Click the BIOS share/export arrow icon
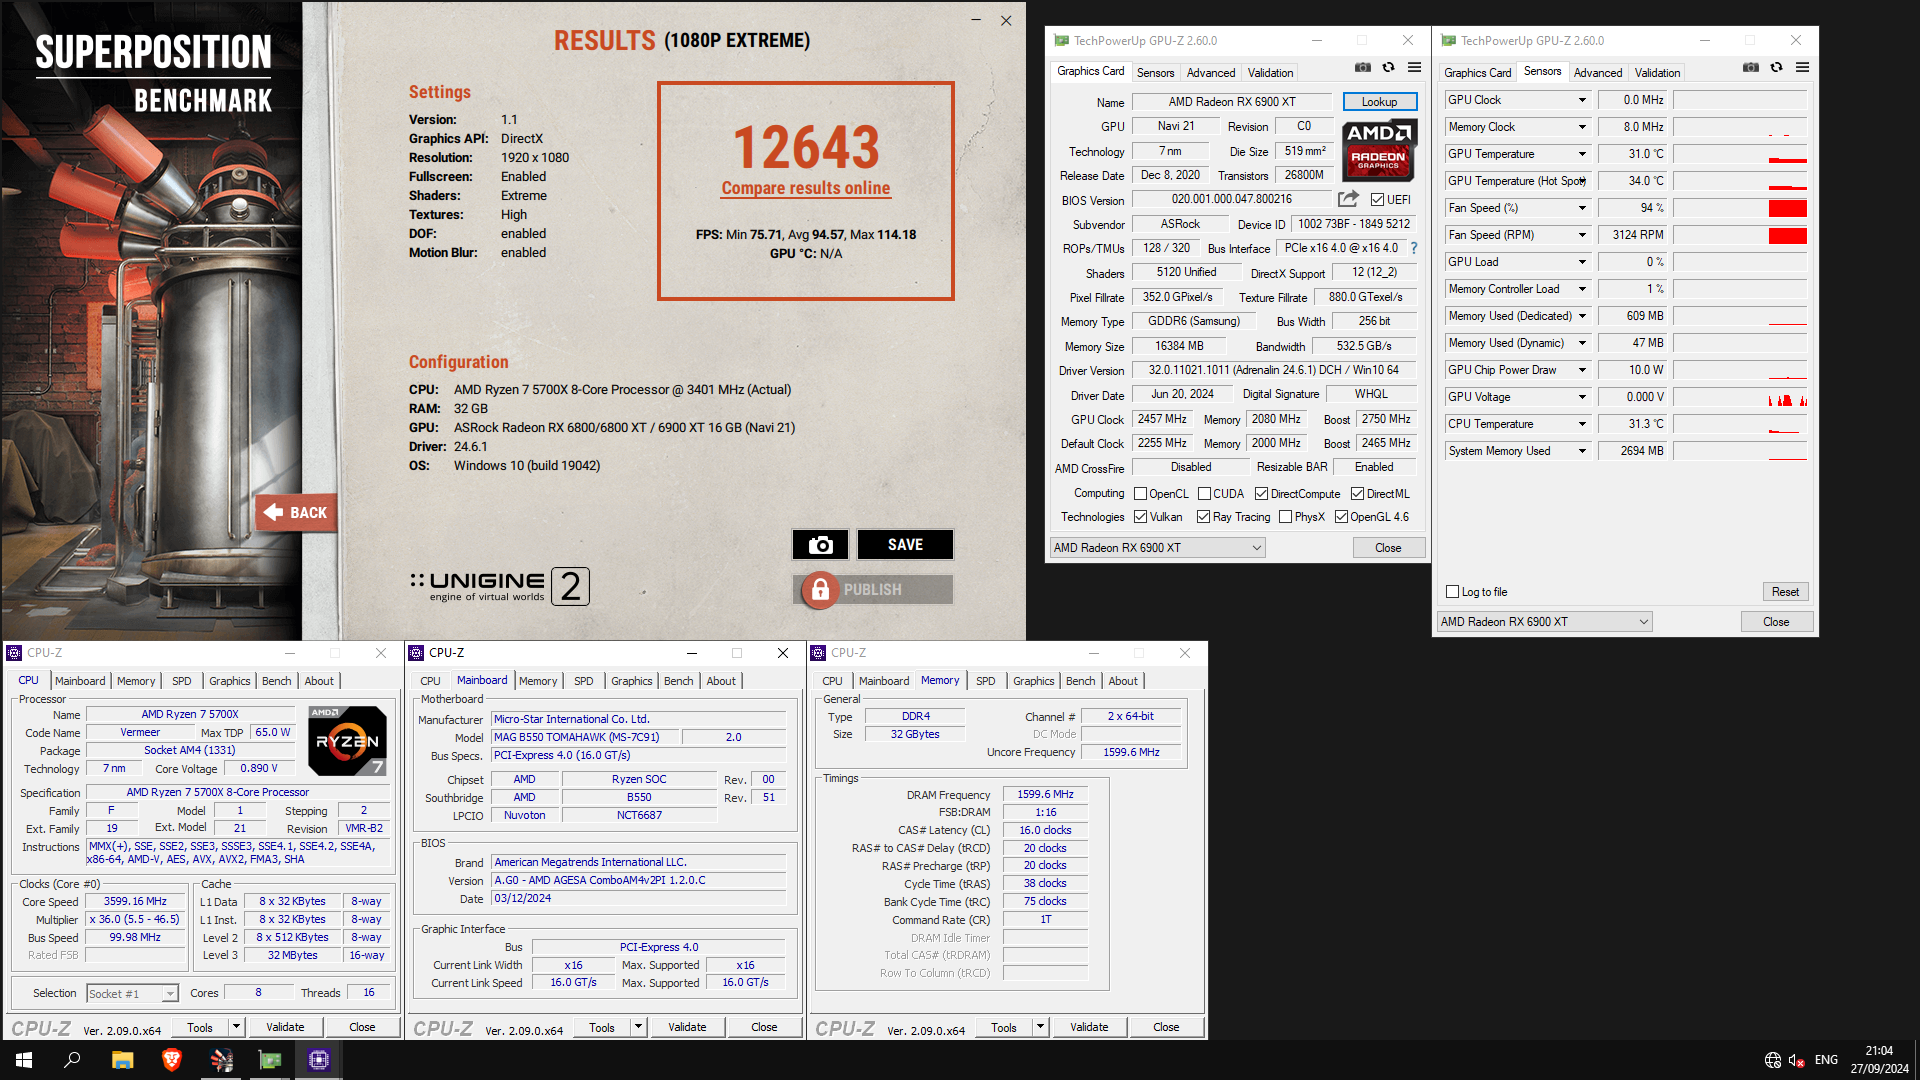The height and width of the screenshot is (1080, 1920). point(1348,199)
